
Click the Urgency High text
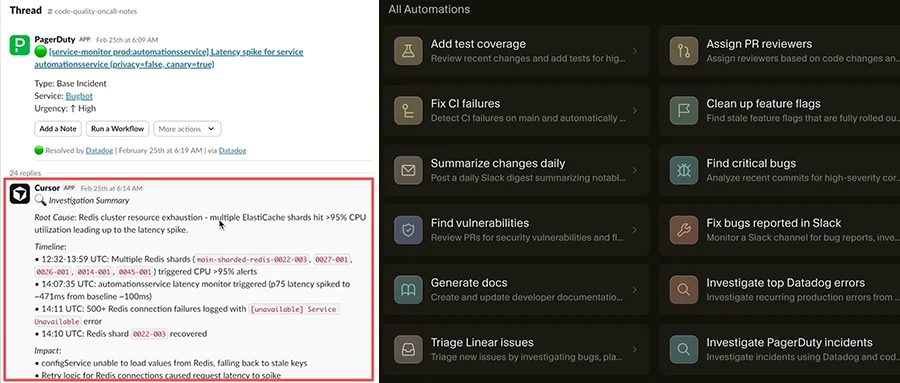[x=65, y=109]
